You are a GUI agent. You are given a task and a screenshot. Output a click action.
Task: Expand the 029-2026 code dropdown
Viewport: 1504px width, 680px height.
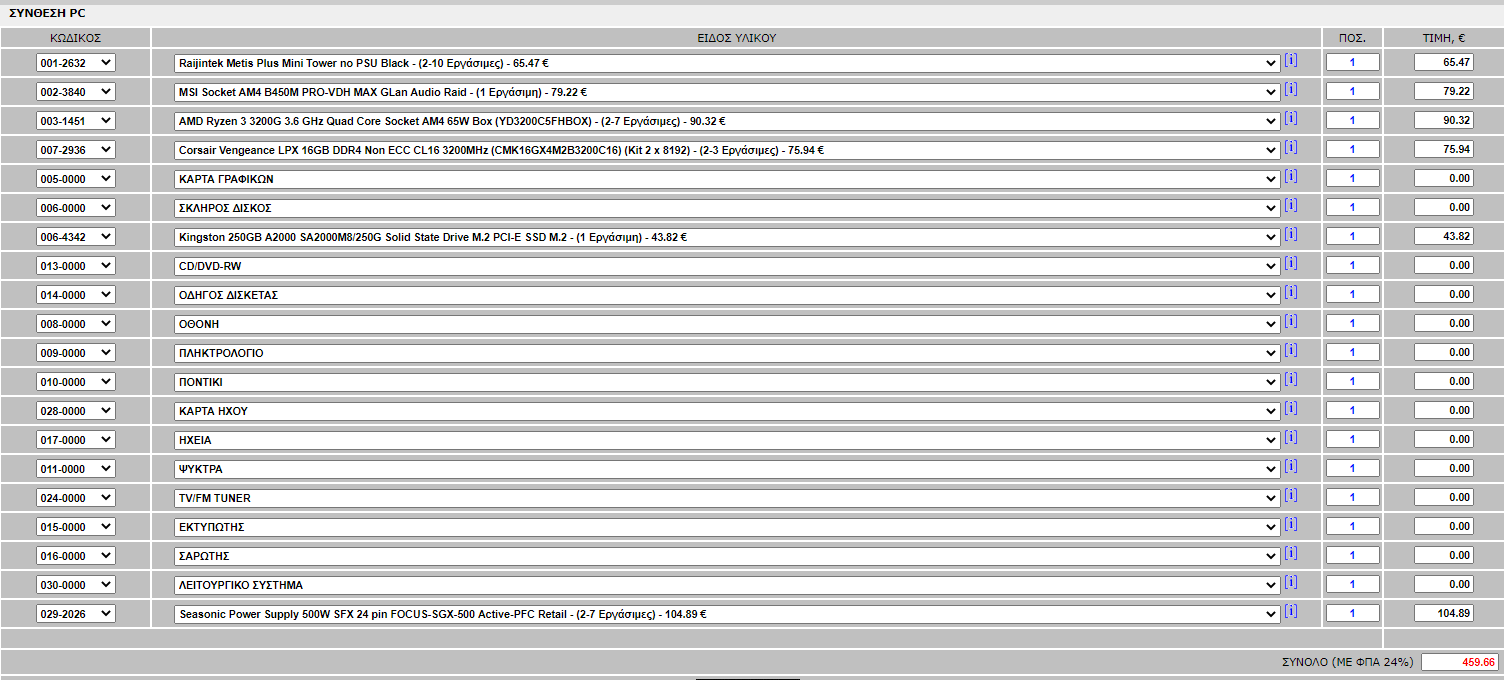tap(76, 614)
